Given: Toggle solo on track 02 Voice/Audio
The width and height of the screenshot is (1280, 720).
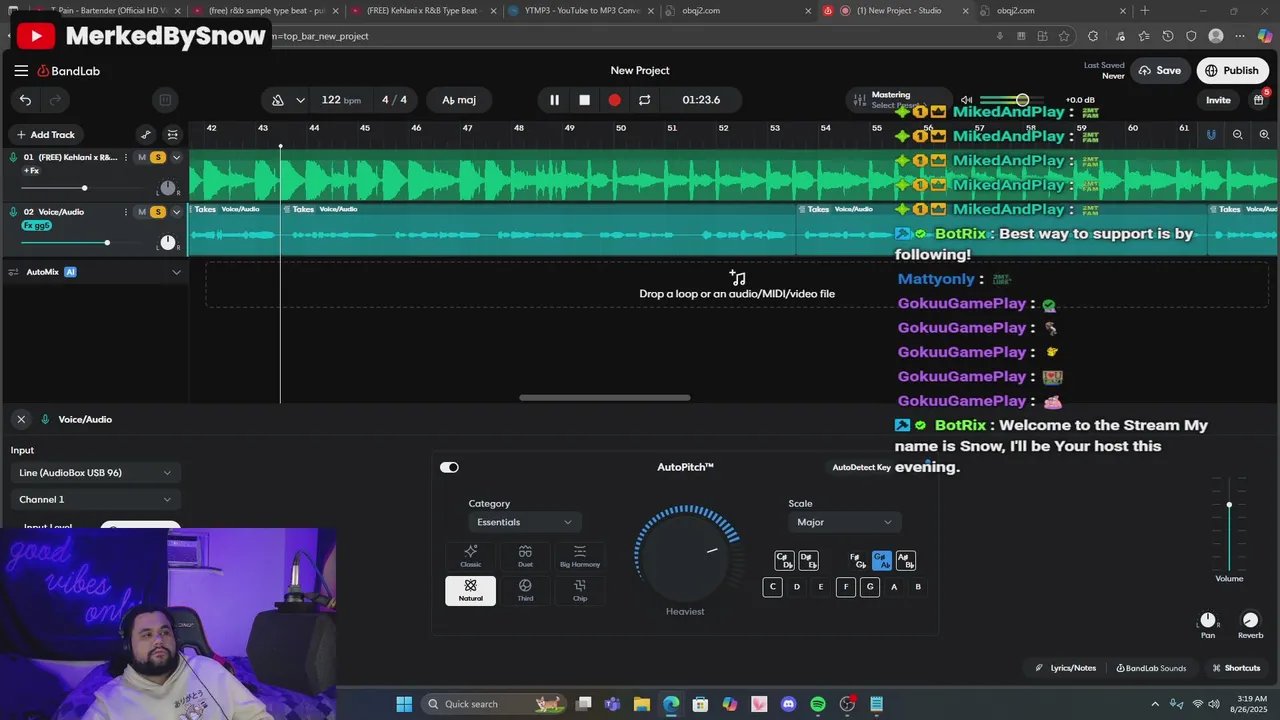Looking at the screenshot, I should tap(157, 212).
